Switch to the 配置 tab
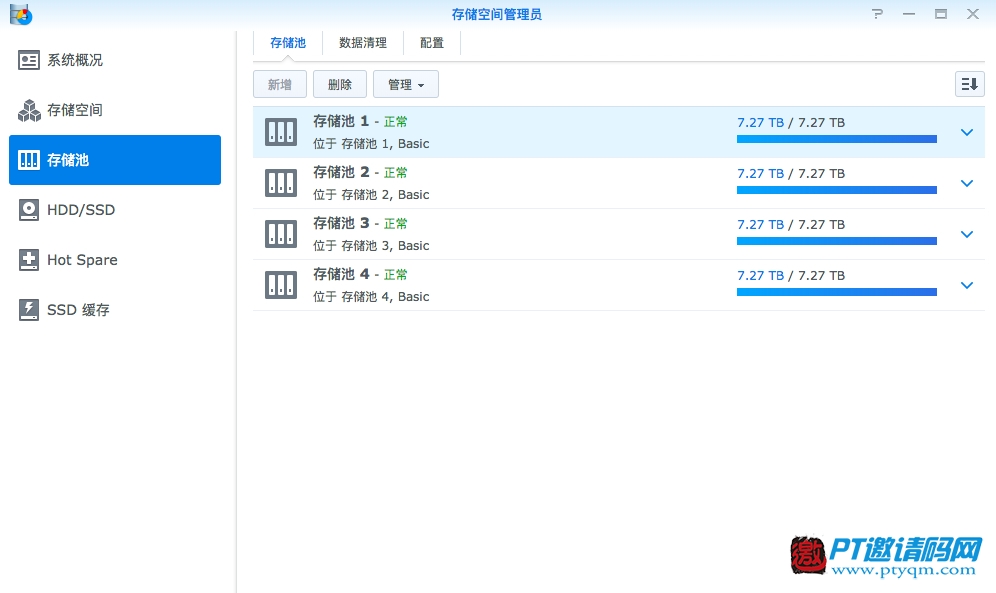 [x=432, y=43]
